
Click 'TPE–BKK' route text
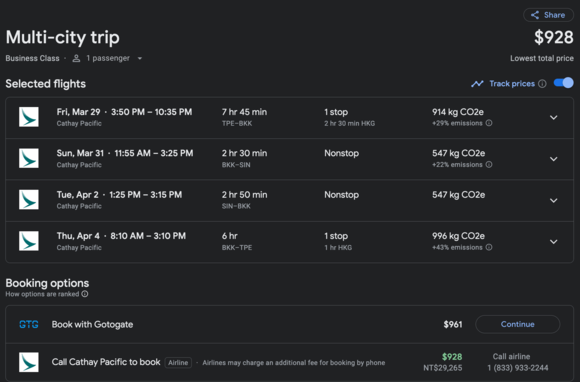237,124
